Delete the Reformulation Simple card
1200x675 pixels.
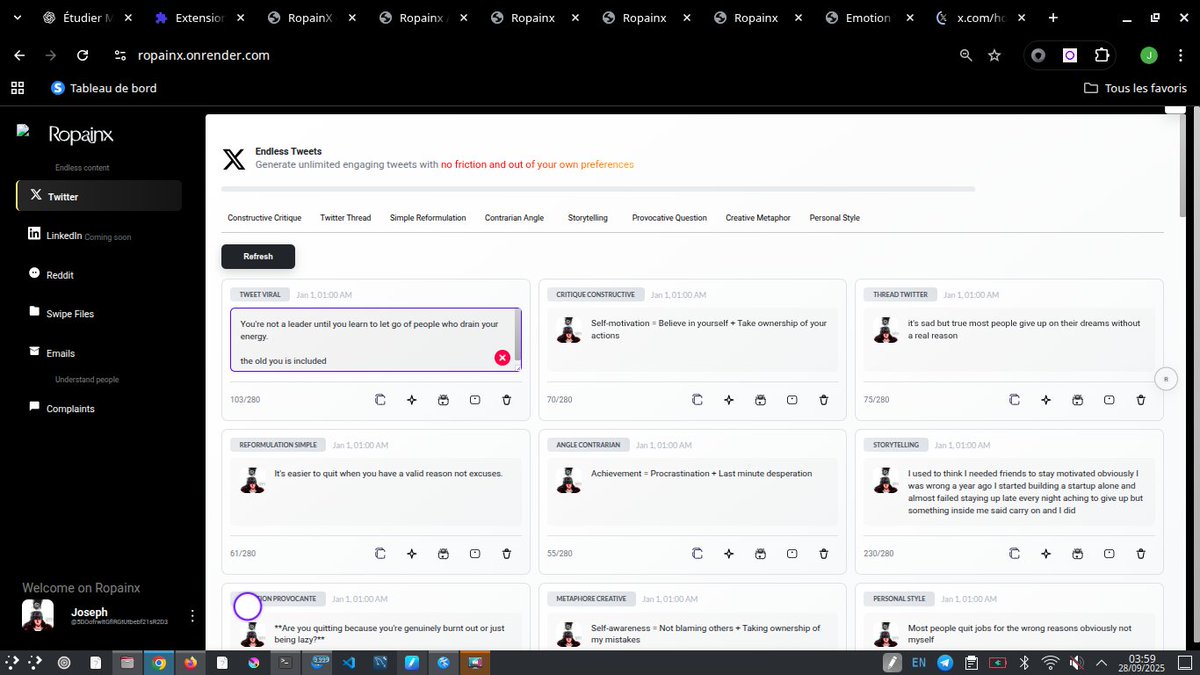pyautogui.click(x=507, y=554)
